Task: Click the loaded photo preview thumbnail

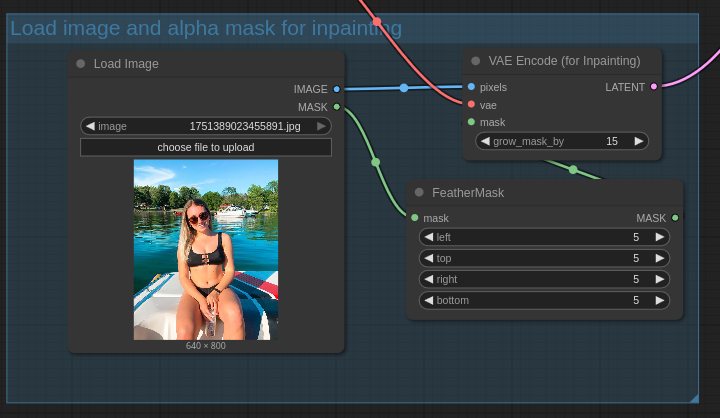Action: point(206,250)
